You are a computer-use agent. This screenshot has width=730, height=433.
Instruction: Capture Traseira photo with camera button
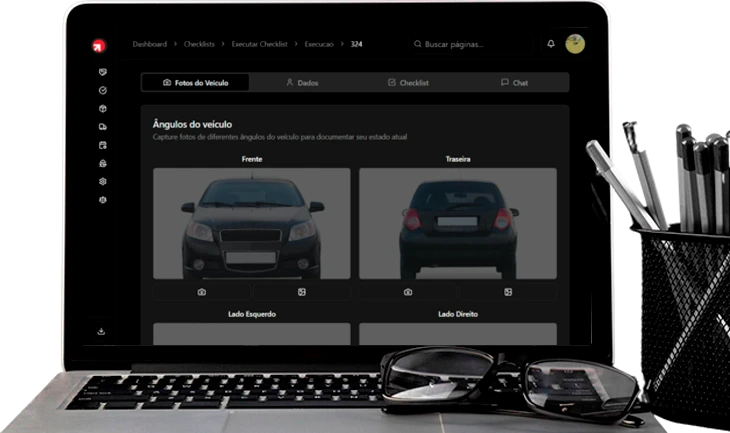tap(408, 292)
